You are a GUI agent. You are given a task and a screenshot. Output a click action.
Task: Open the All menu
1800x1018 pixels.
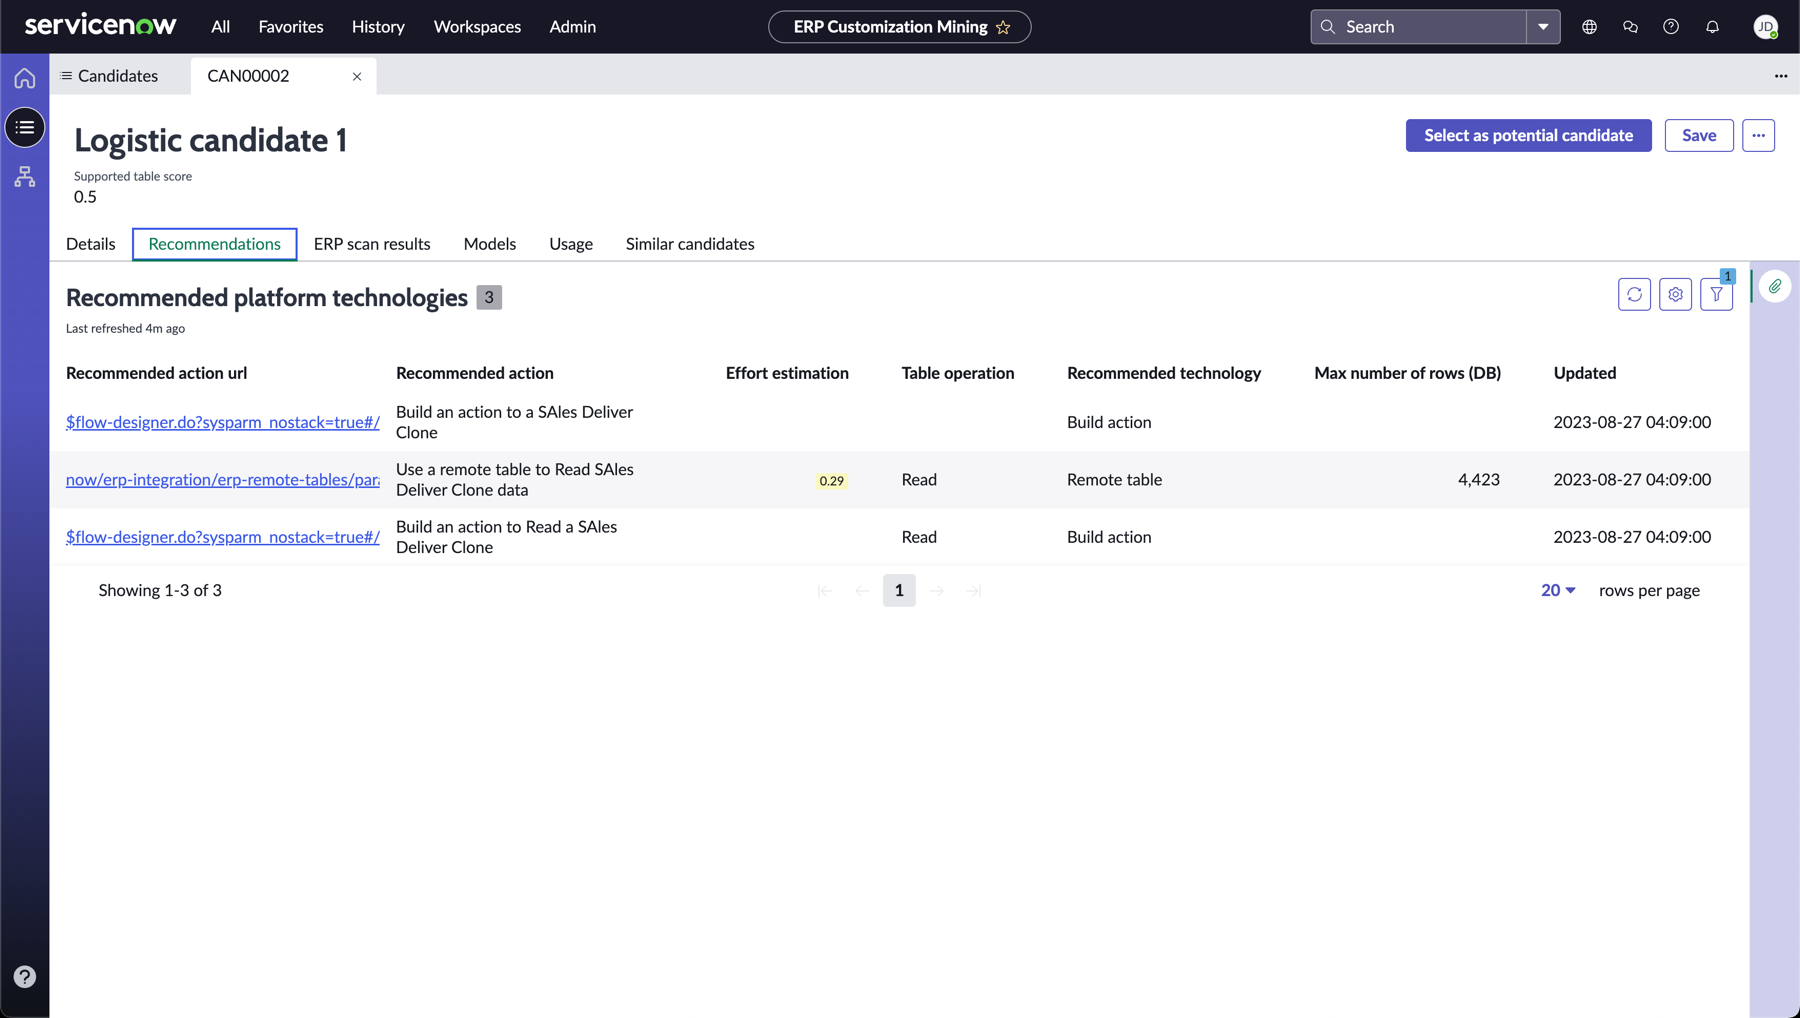pyautogui.click(x=220, y=27)
